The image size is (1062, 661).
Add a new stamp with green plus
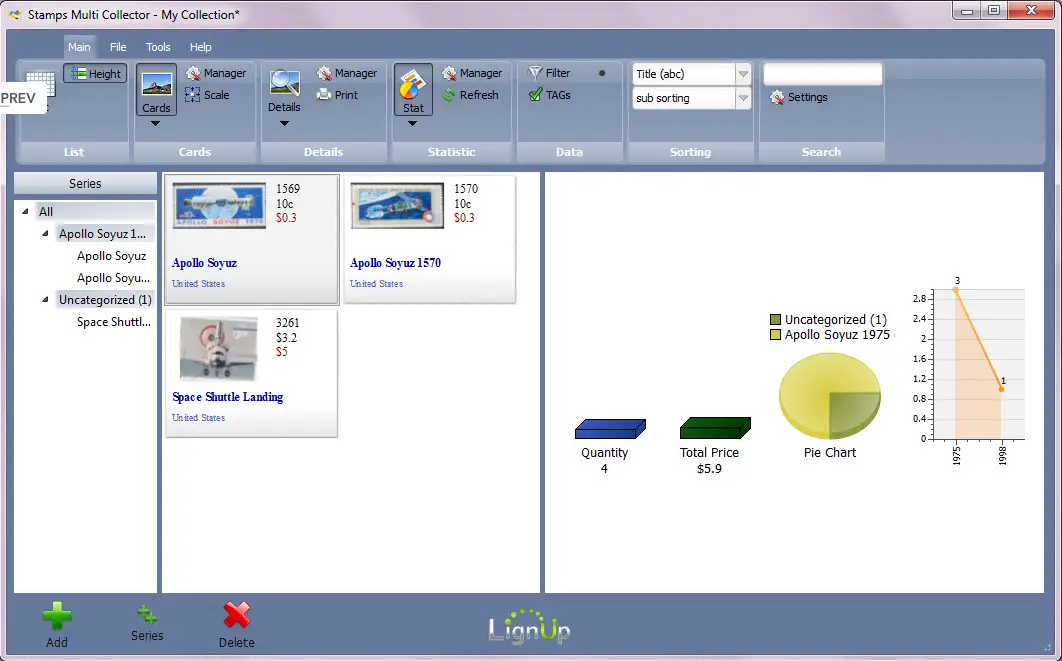click(x=57, y=624)
